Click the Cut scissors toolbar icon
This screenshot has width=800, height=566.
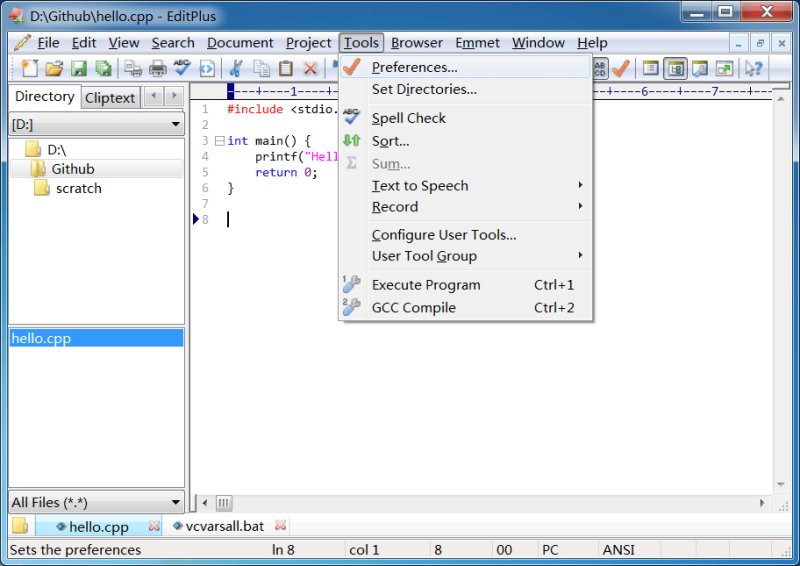[x=236, y=68]
